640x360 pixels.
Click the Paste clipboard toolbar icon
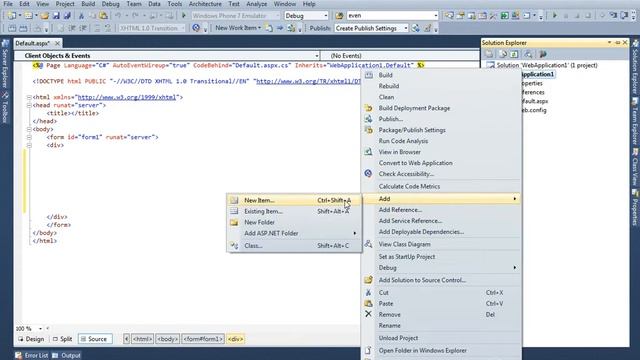104,16
